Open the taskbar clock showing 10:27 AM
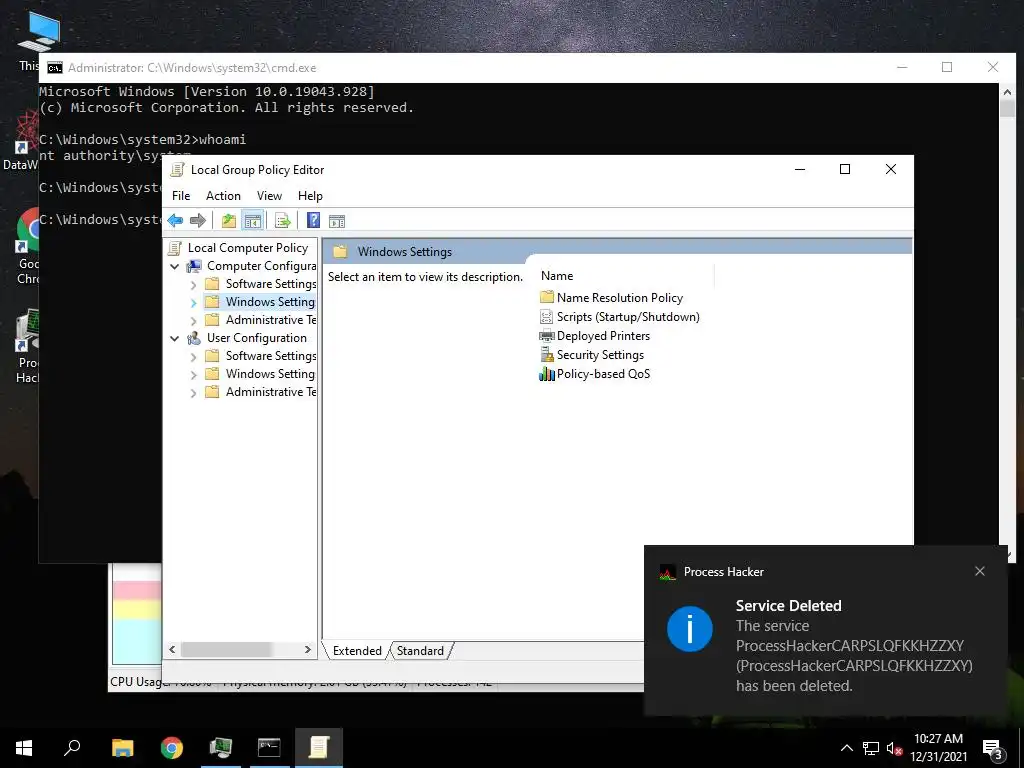The height and width of the screenshot is (768, 1024). (938, 748)
